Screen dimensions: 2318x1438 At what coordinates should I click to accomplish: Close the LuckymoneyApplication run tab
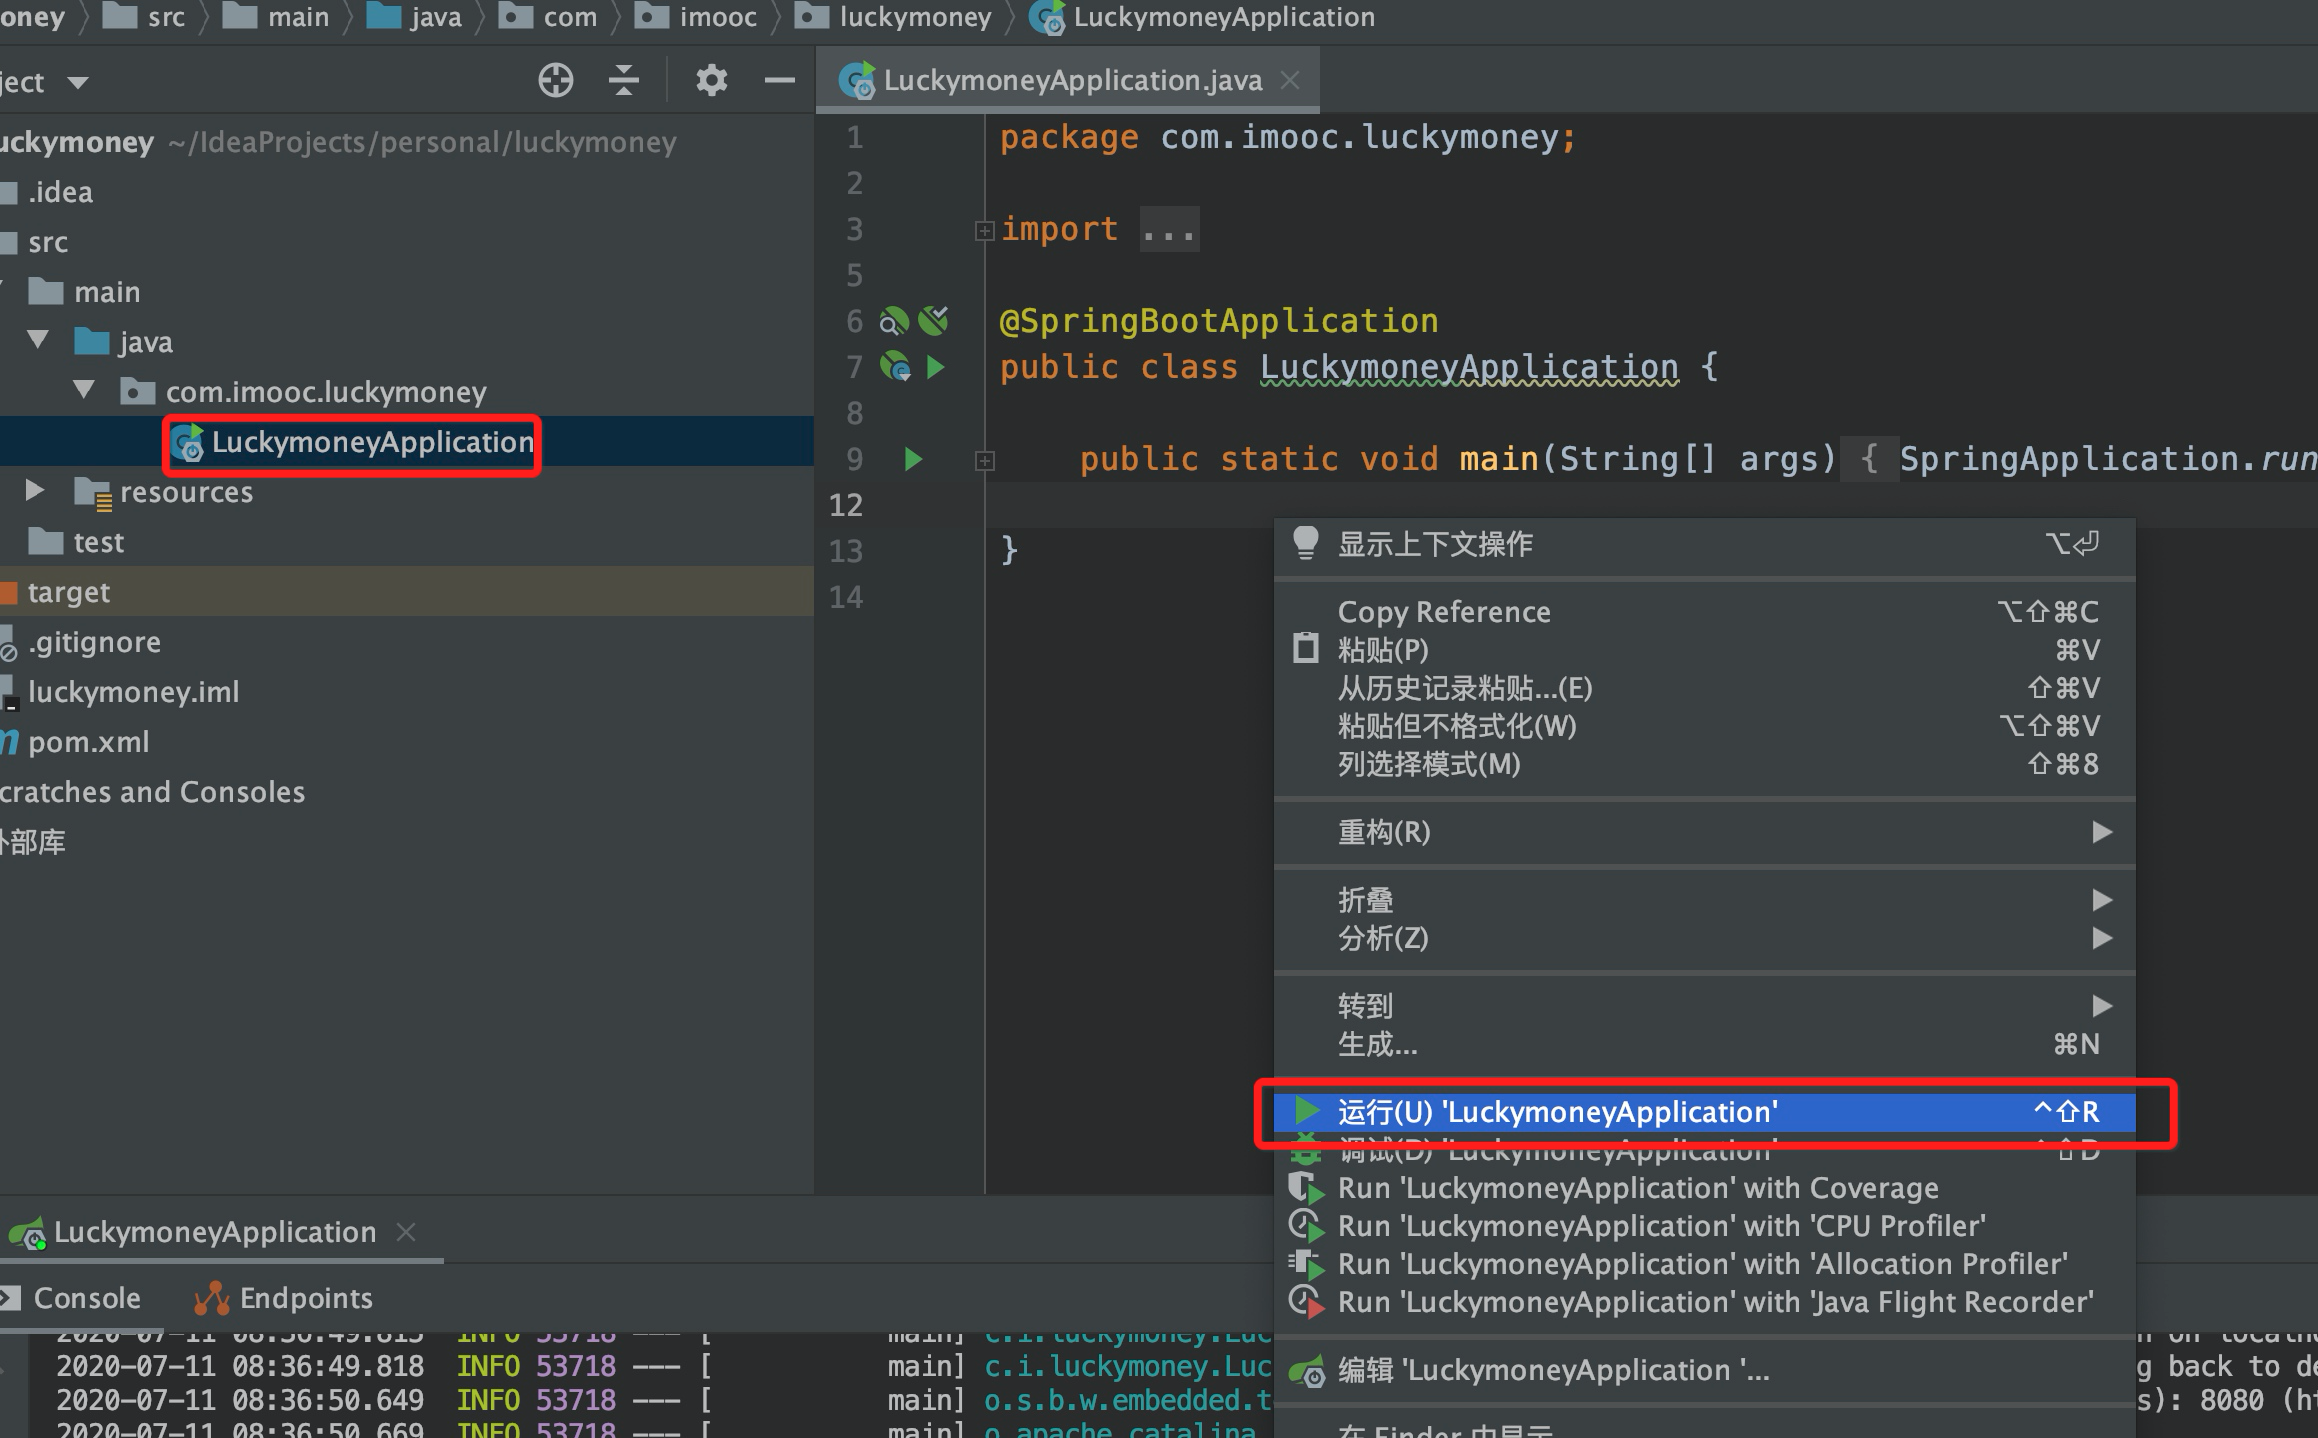click(x=406, y=1232)
